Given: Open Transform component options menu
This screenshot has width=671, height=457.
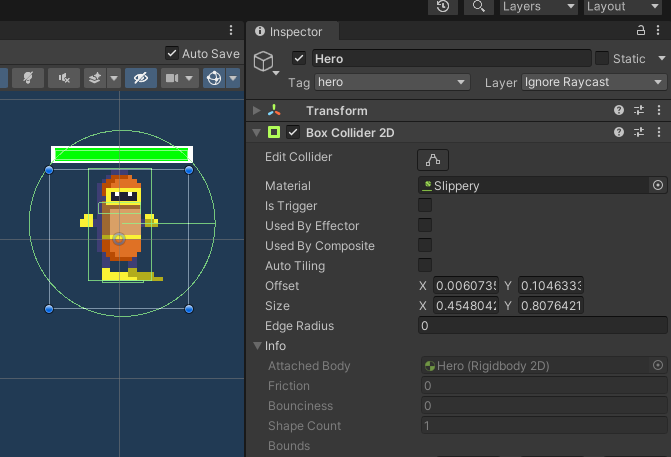Looking at the screenshot, I should coord(659,110).
